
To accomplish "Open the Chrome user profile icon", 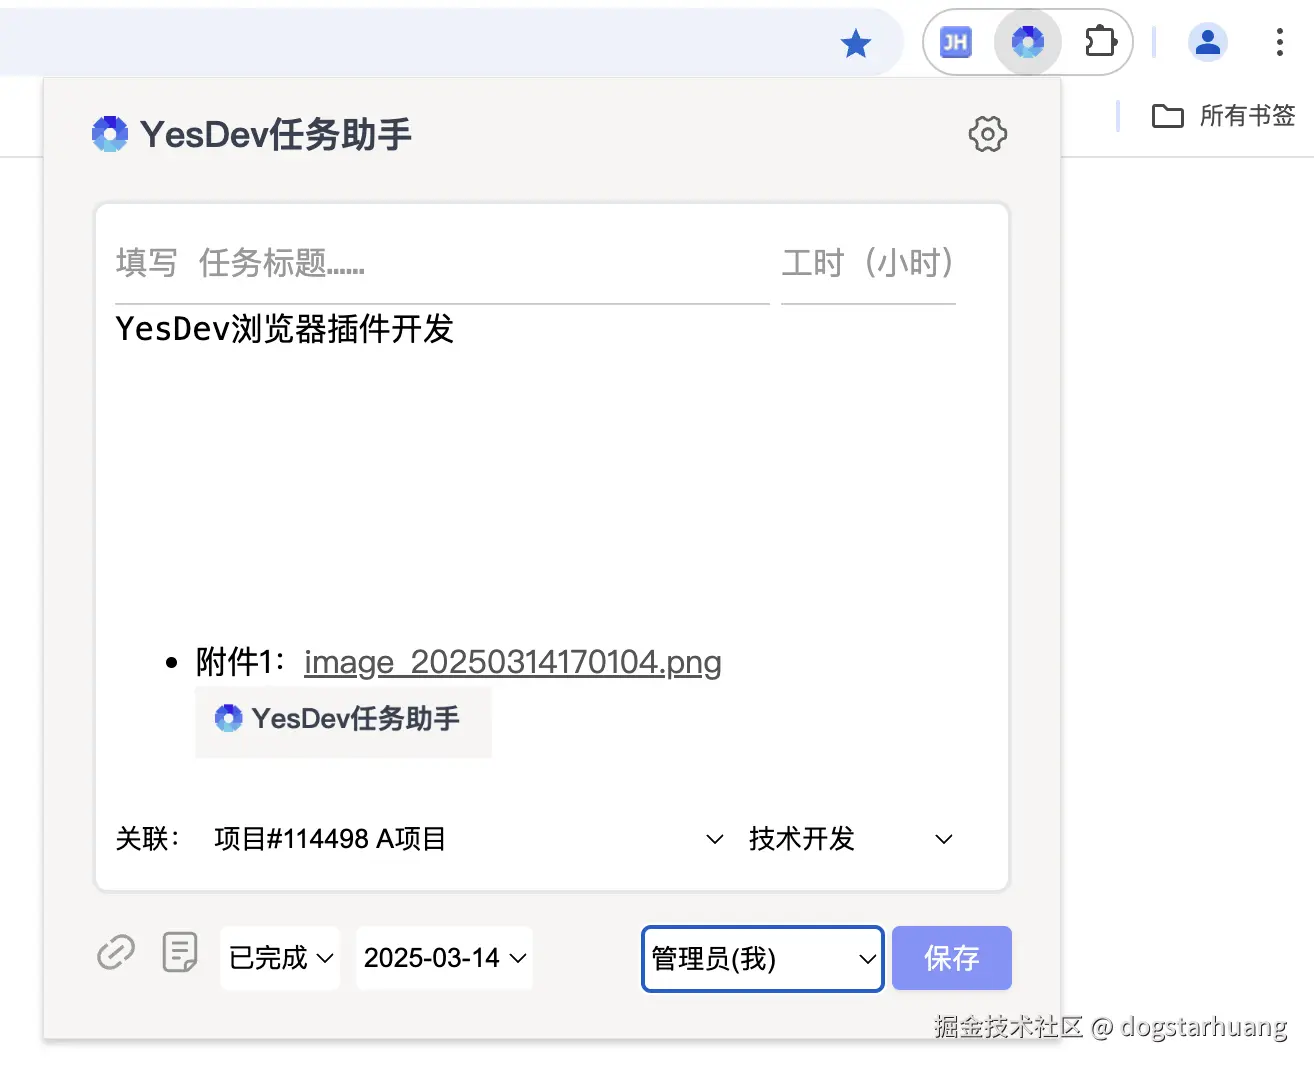I will click(1208, 42).
